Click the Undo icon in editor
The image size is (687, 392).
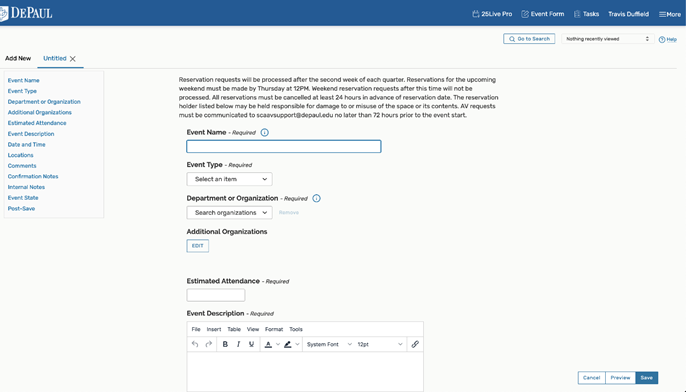tap(195, 344)
